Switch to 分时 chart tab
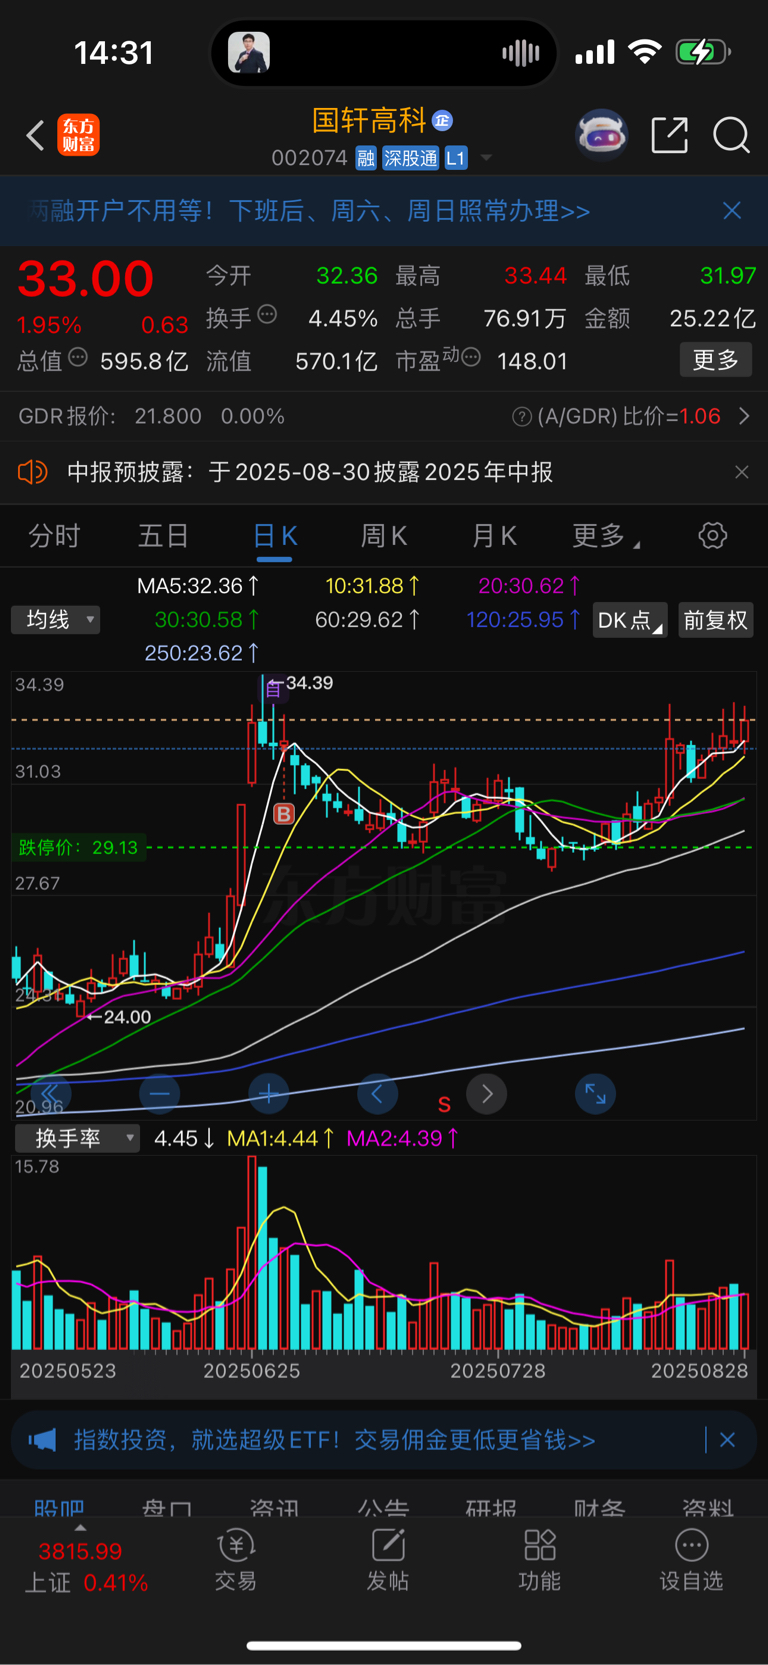The width and height of the screenshot is (768, 1665). point(54,536)
